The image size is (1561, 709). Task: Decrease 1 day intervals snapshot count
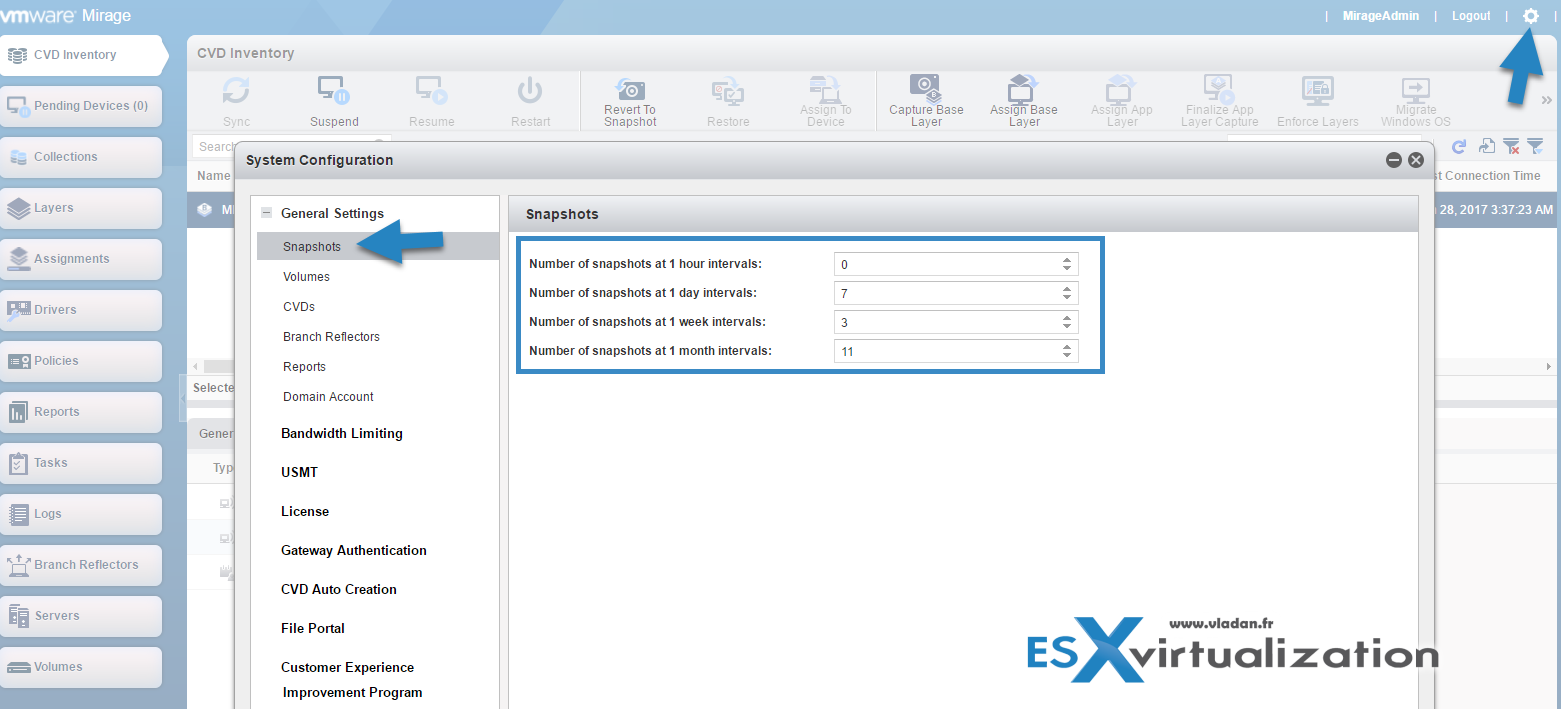pos(1067,298)
